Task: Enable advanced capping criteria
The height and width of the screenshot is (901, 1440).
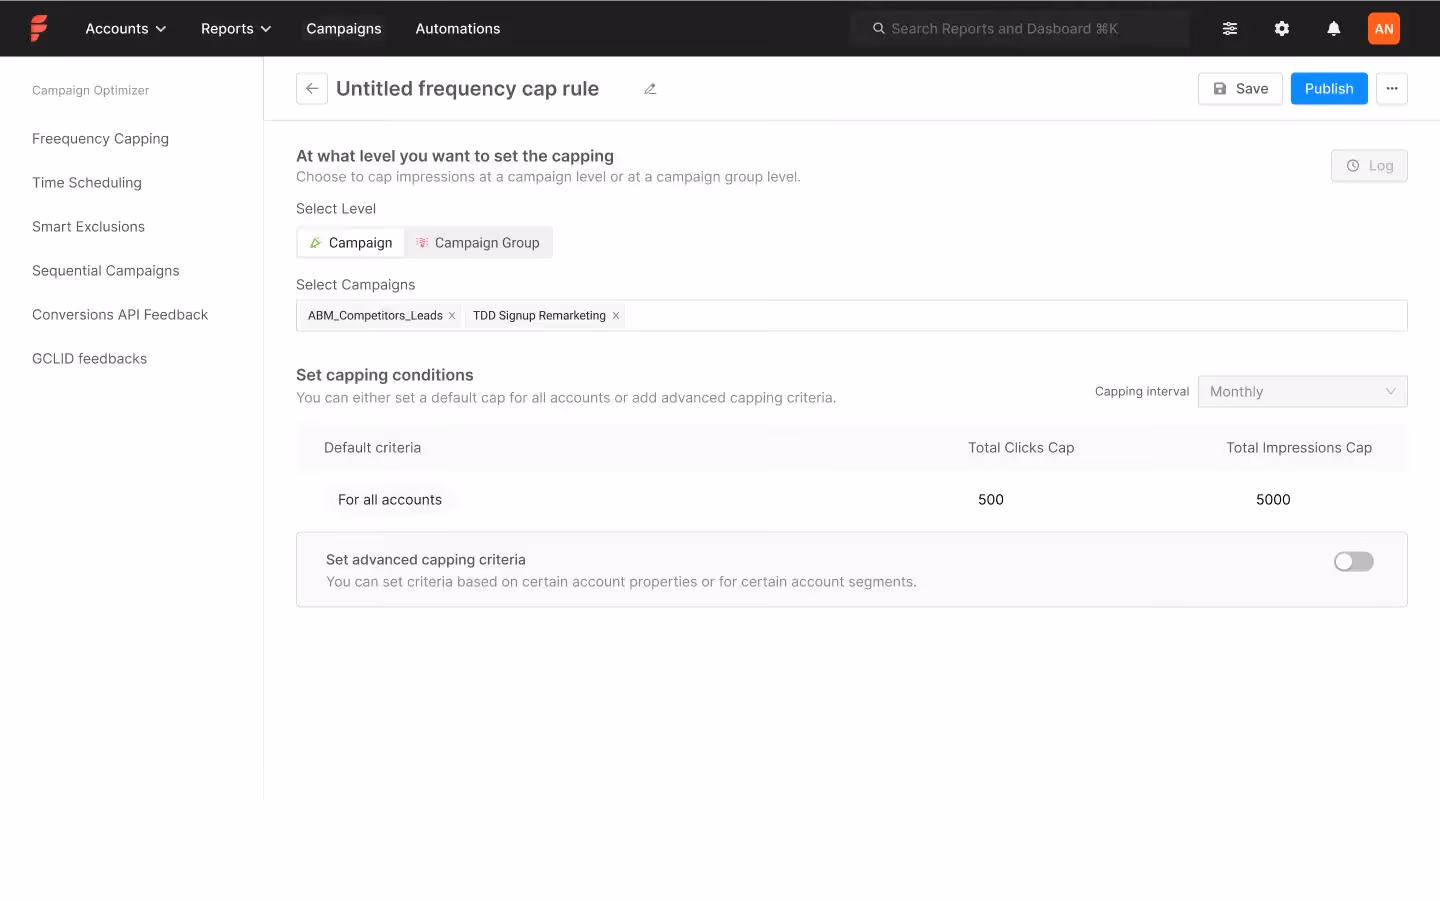Action: pyautogui.click(x=1353, y=561)
